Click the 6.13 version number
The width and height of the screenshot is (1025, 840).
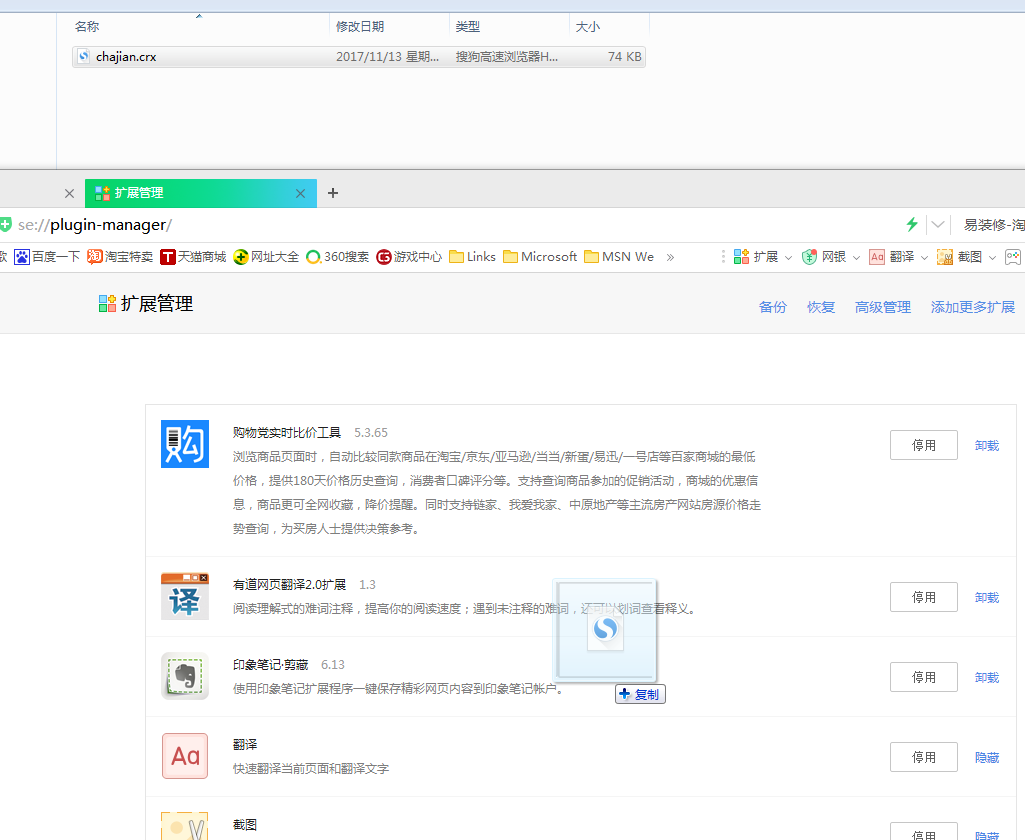[333, 665]
